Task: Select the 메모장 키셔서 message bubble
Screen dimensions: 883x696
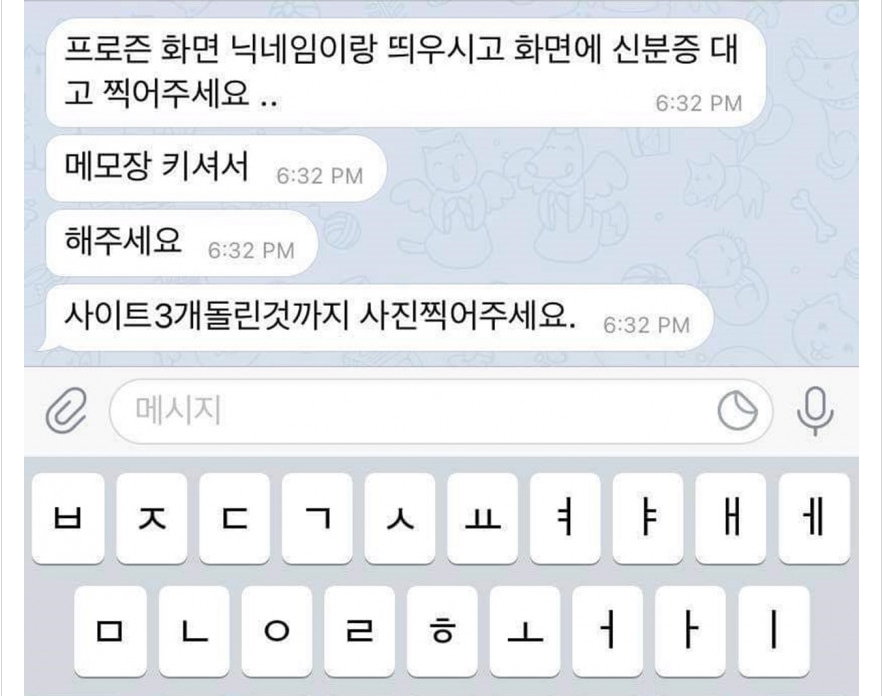Action: [216, 168]
